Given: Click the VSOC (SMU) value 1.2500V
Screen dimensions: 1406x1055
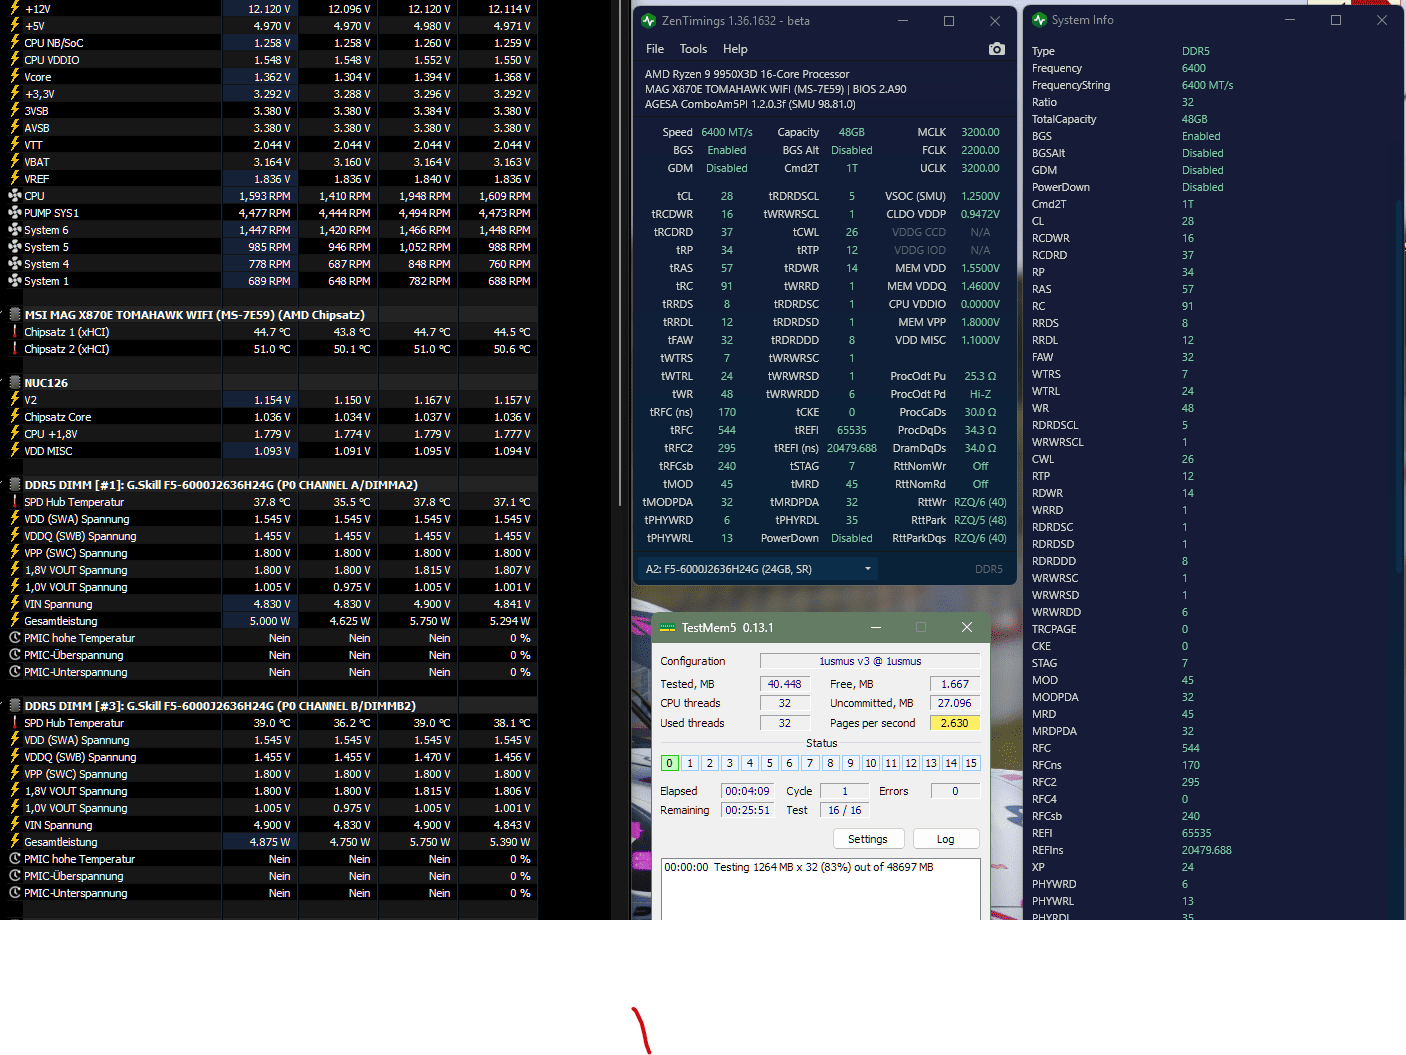Looking at the screenshot, I should pos(980,196).
